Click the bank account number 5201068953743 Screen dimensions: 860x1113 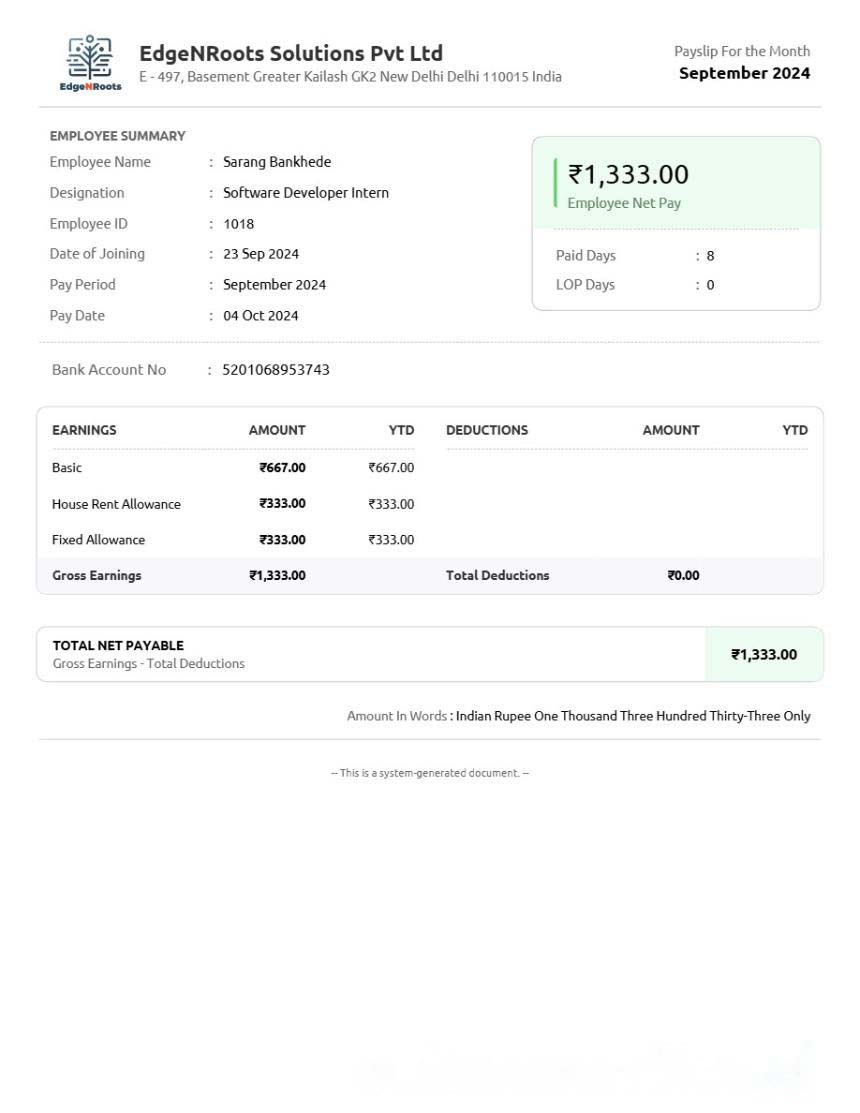[x=275, y=370]
